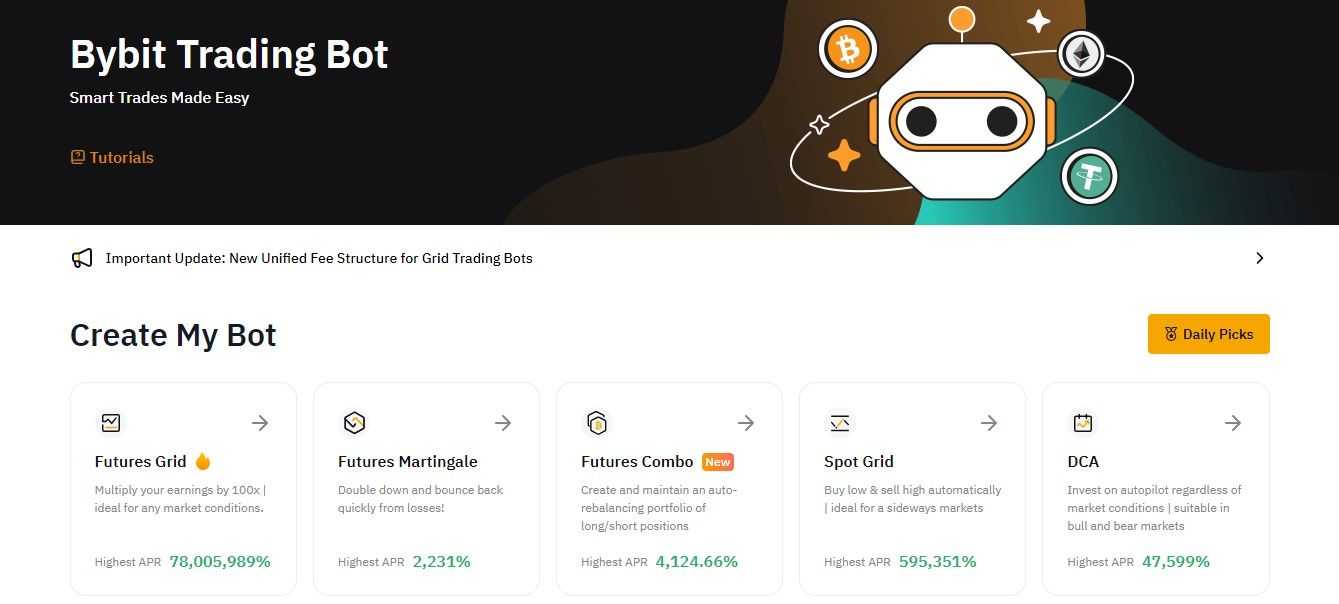Image resolution: width=1339 pixels, height=604 pixels.
Task: Click the Spot Grid card icon
Action: point(840,423)
